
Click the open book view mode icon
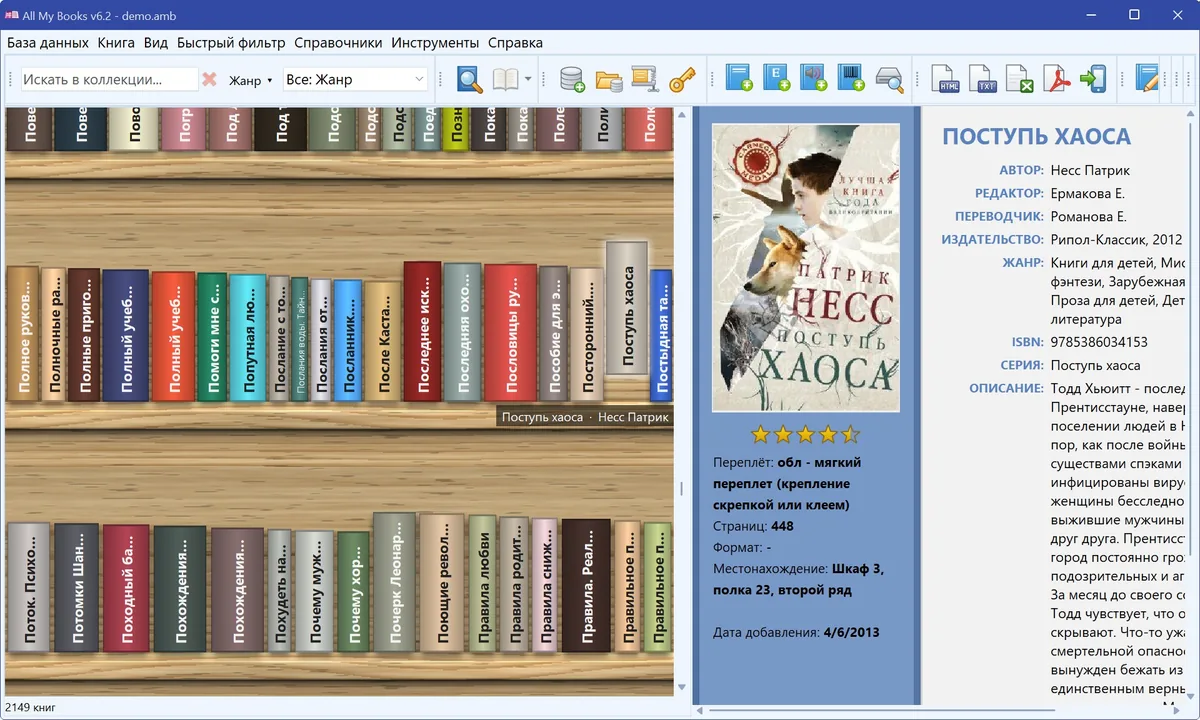[506, 79]
